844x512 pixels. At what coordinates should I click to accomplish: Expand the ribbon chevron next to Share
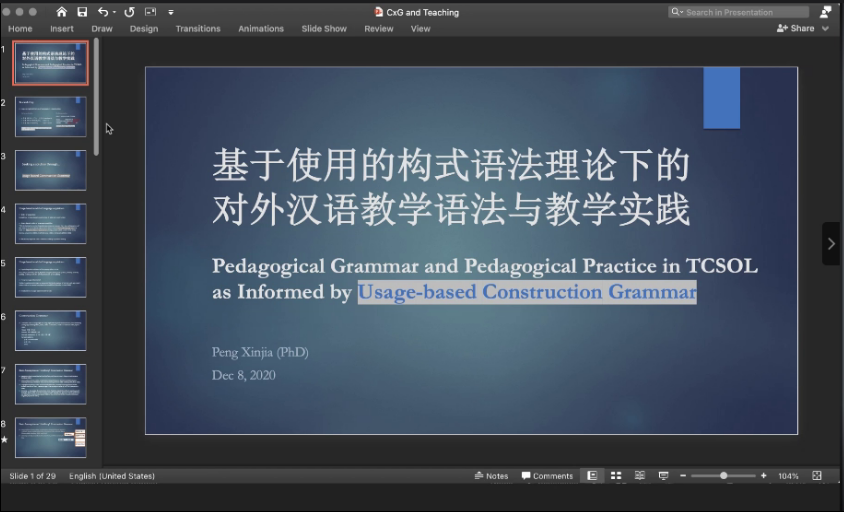click(x=826, y=29)
